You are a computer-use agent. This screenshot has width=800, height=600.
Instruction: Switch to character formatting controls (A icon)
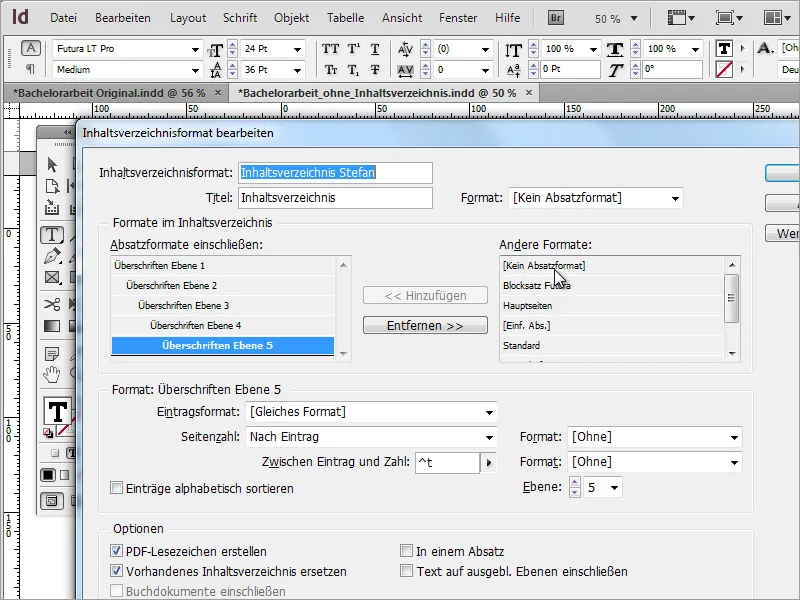click(31, 48)
